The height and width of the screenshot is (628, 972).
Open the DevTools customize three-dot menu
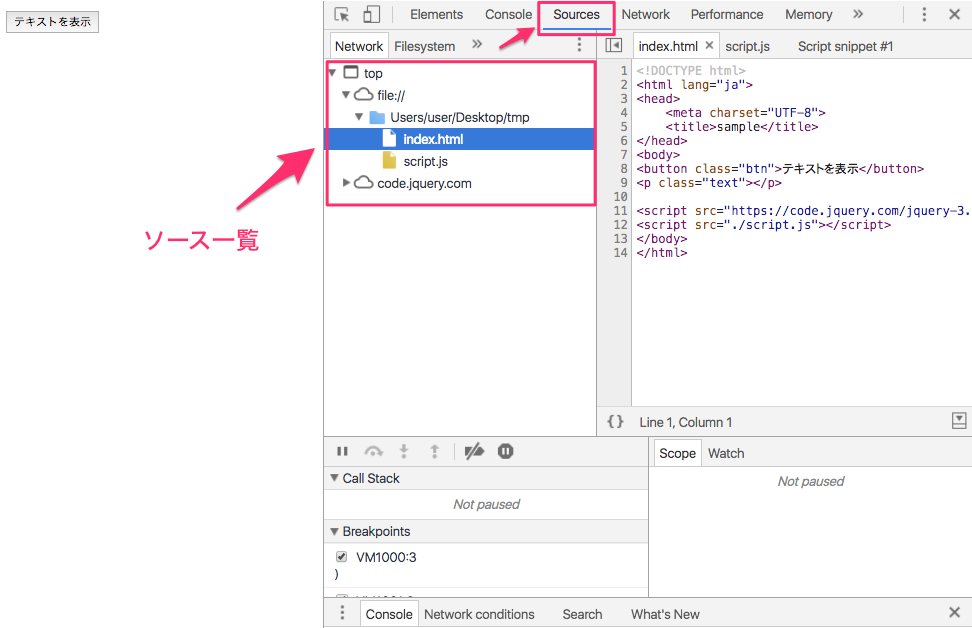tap(924, 14)
